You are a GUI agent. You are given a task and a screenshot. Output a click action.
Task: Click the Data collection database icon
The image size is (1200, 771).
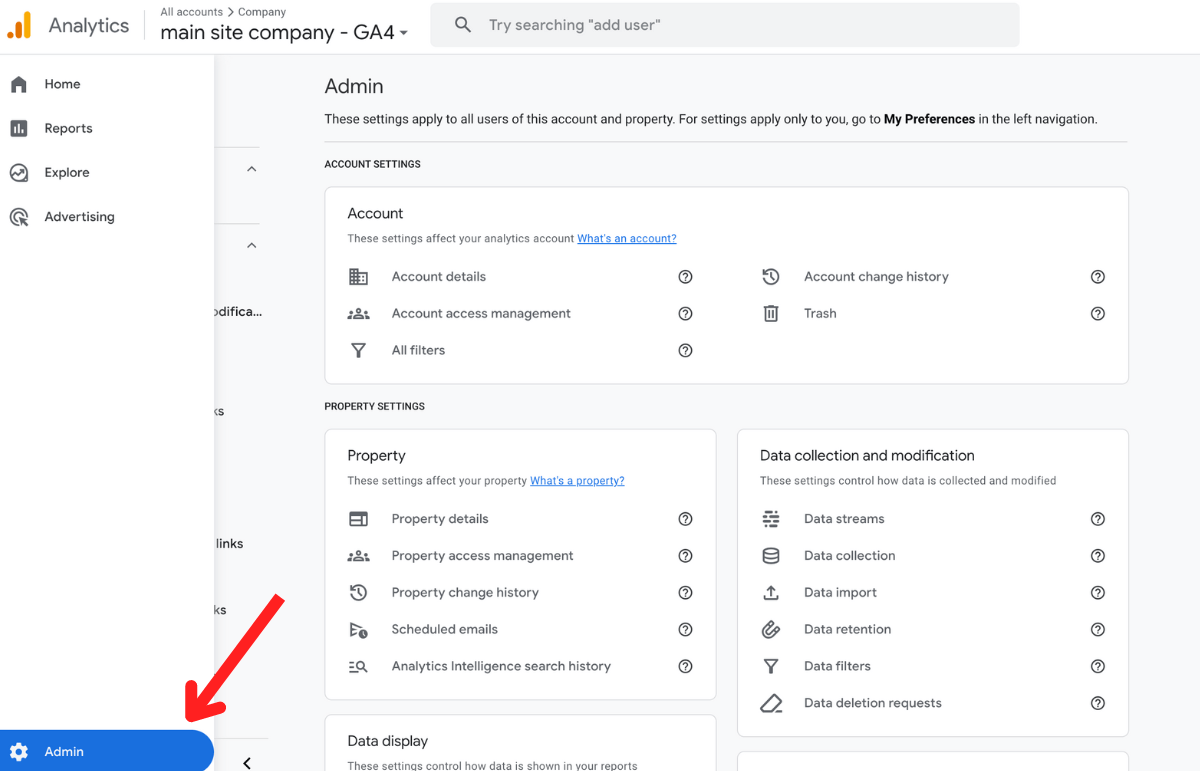tap(770, 555)
